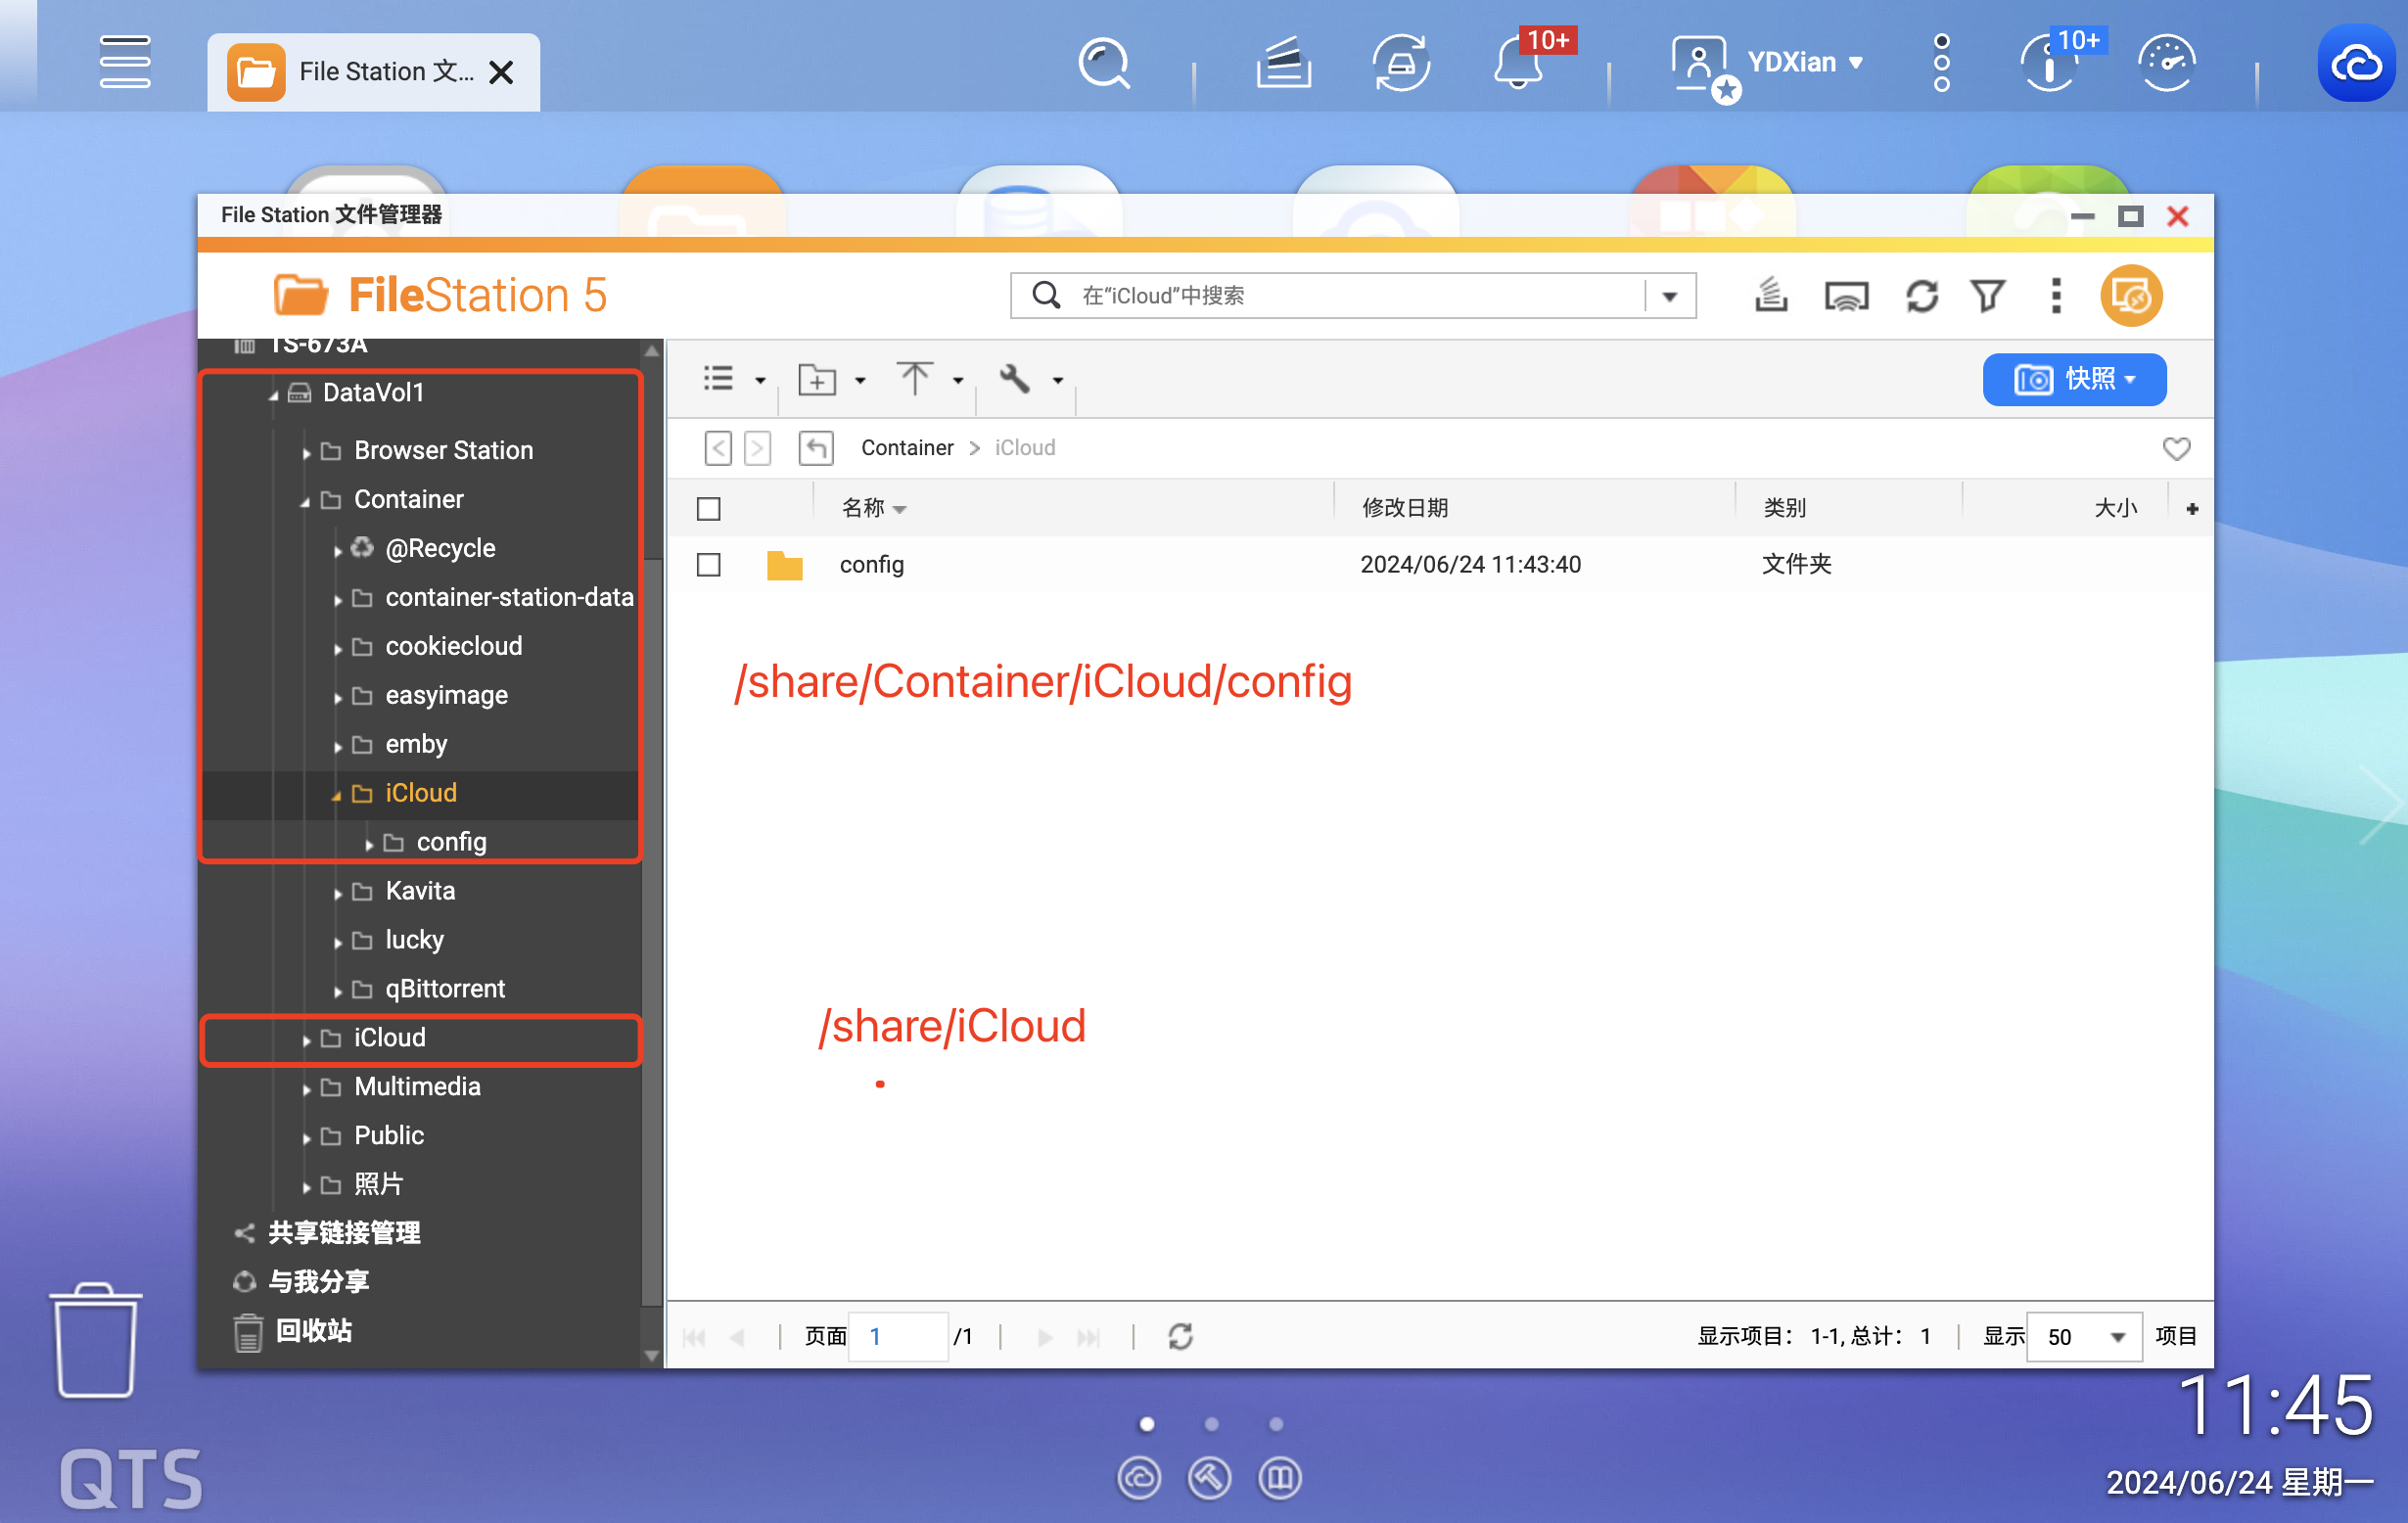Click the create new folder icon

coord(817,380)
